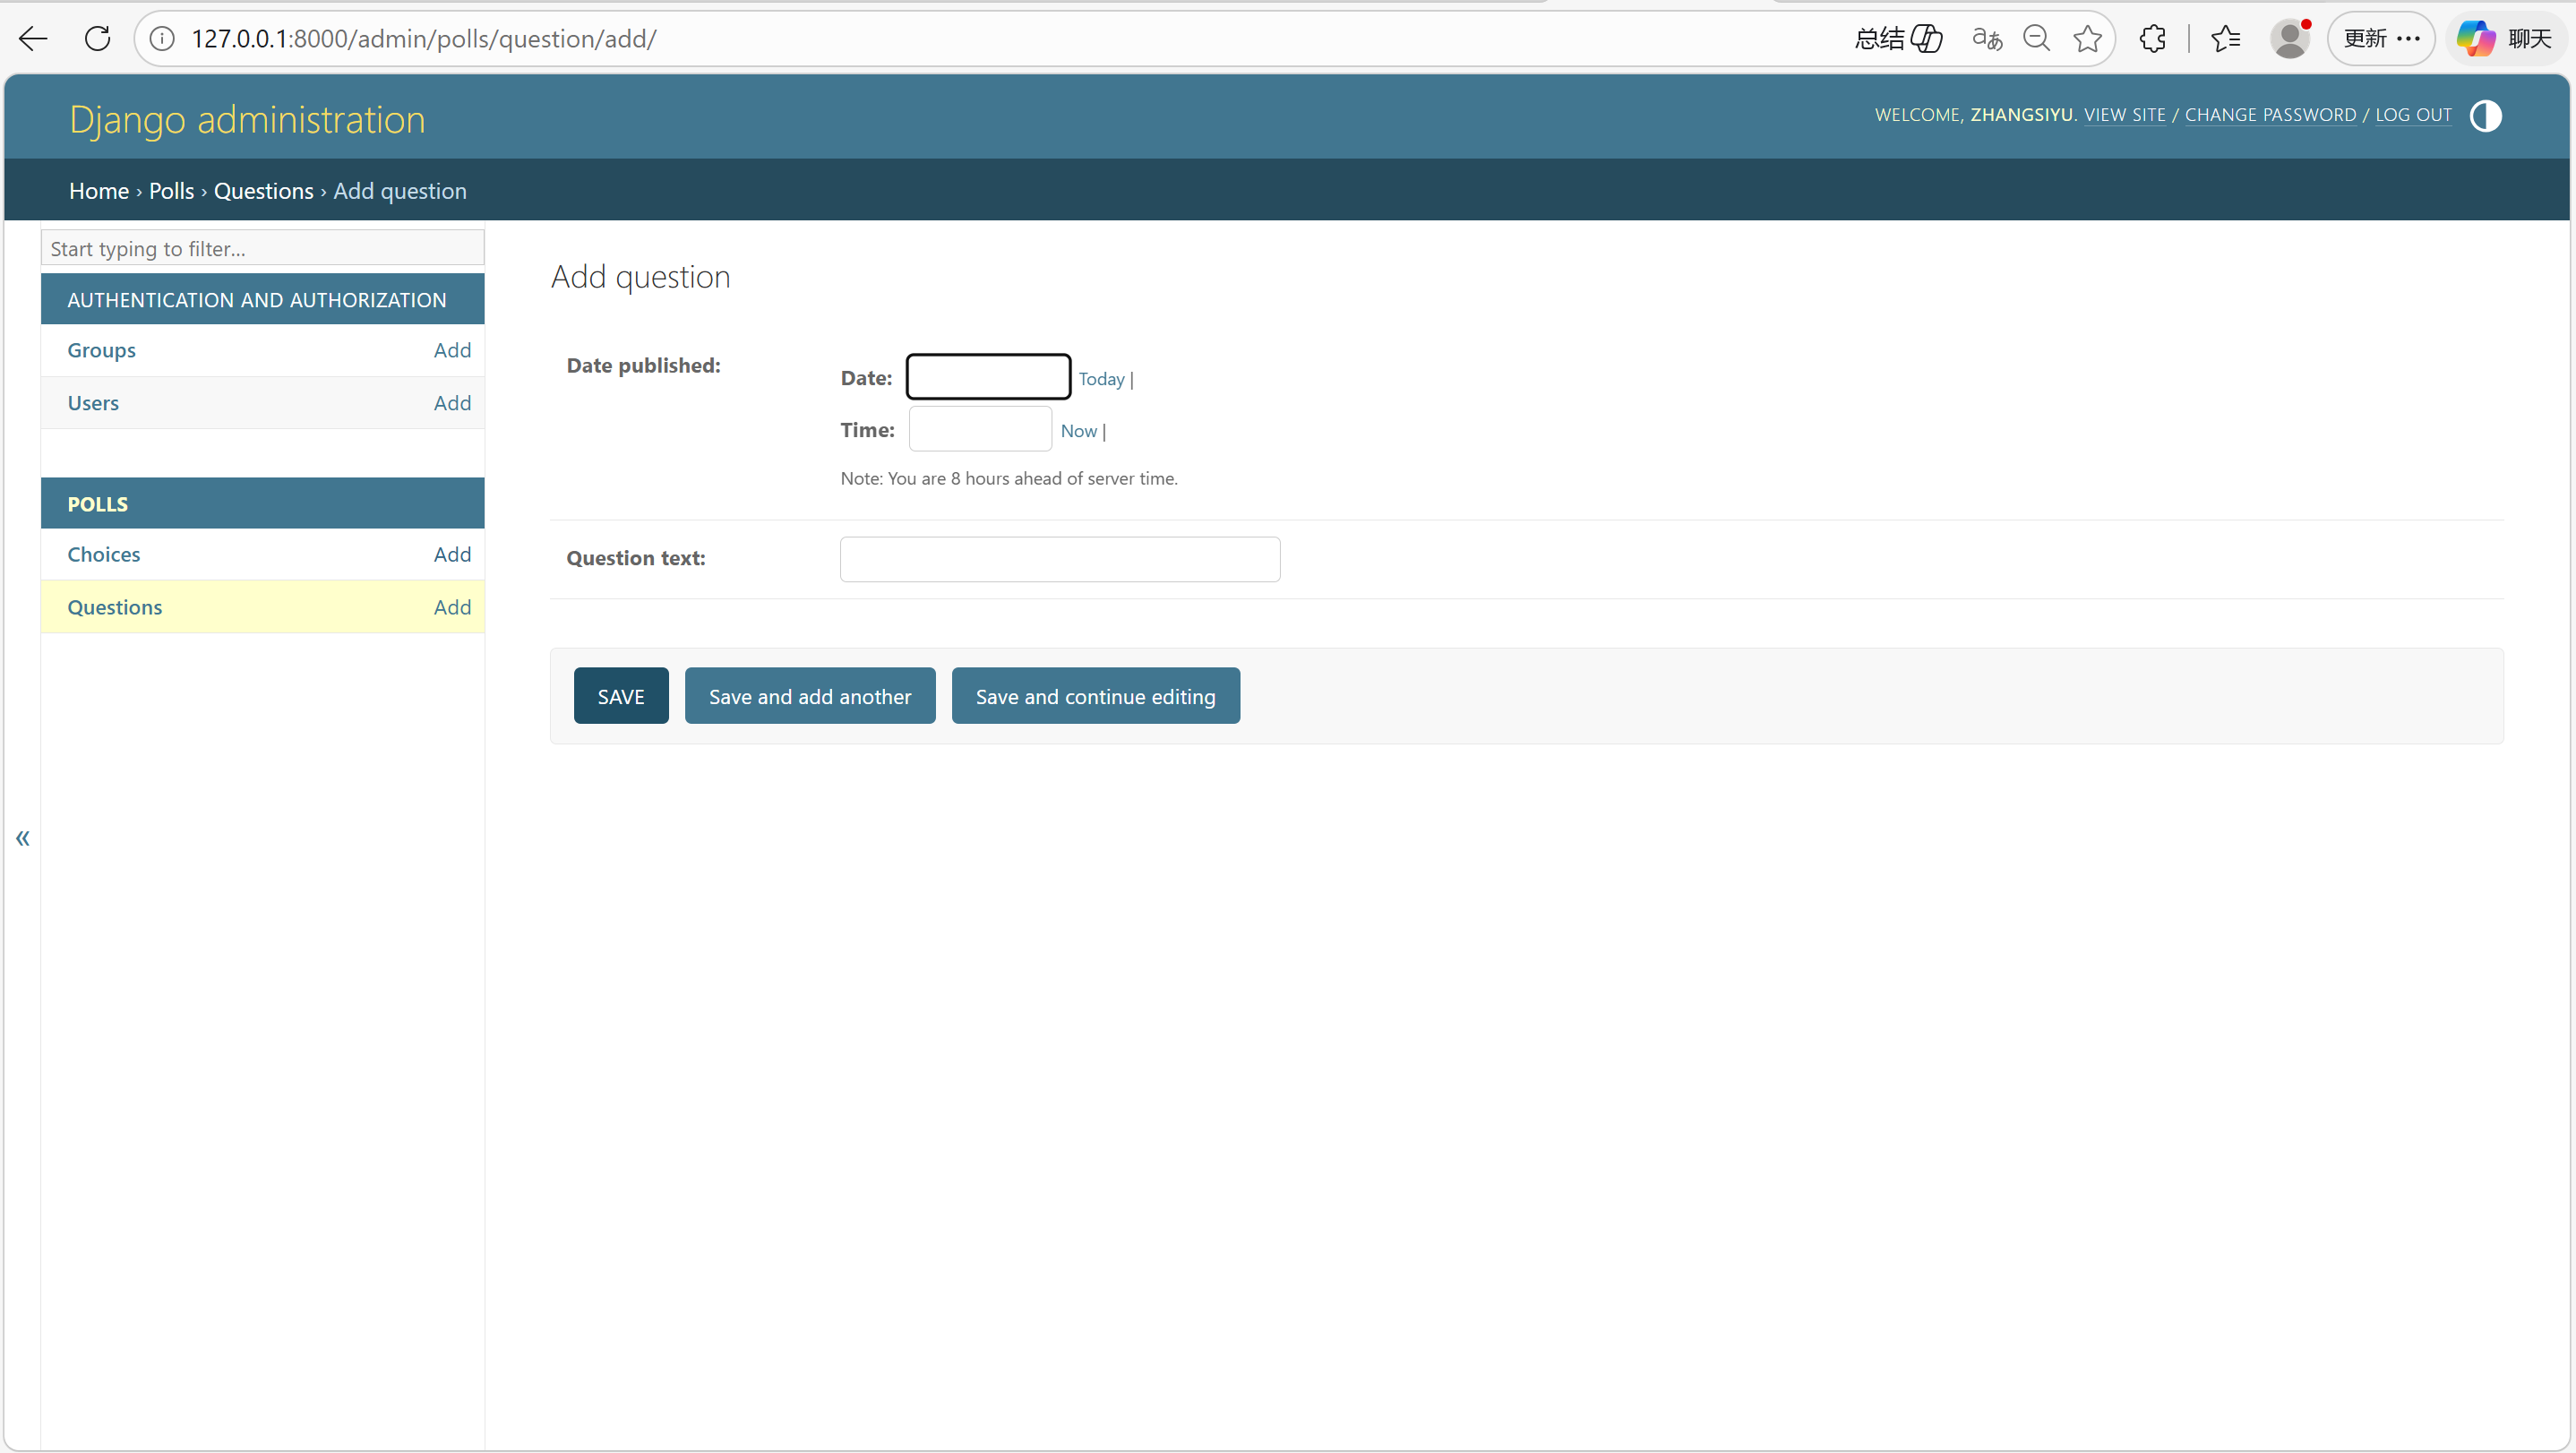The image size is (2576, 1453).
Task: Click the site info icon in address bar
Action: click(x=162, y=39)
